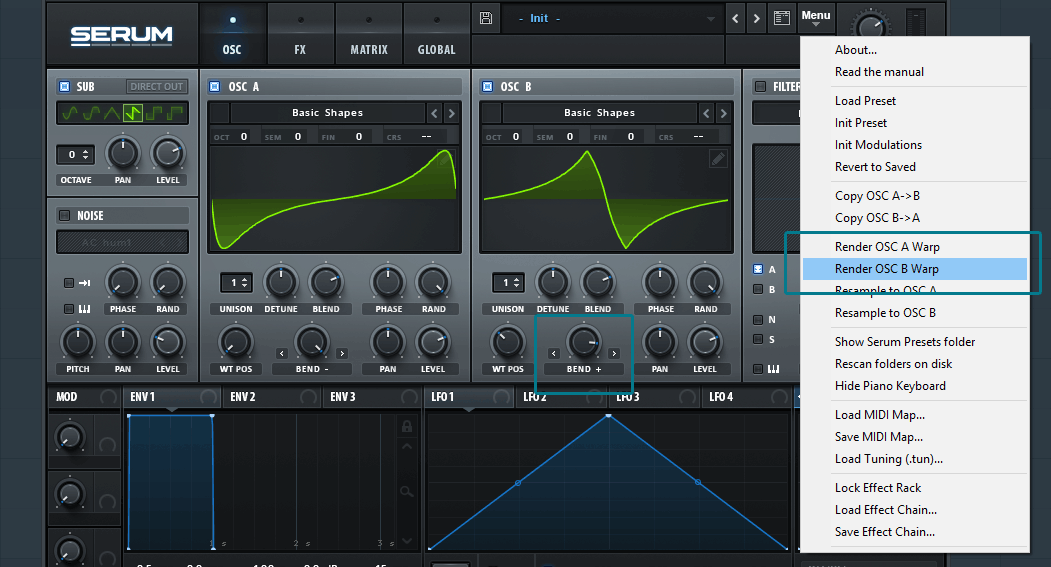The width and height of the screenshot is (1051, 567).
Task: Toggle filter routing for S
Action: 758,339
